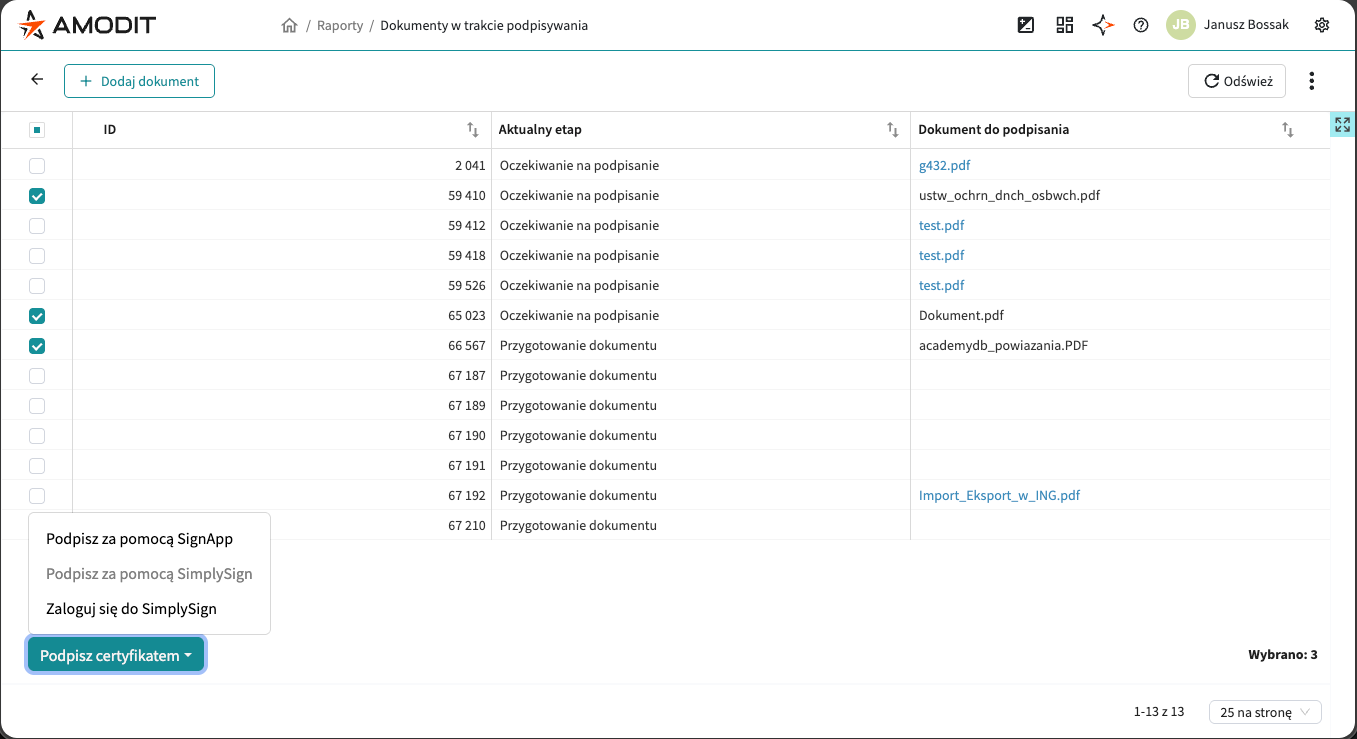Toggle the select-all header checkbox
The height and width of the screenshot is (739, 1357).
[x=37, y=130]
